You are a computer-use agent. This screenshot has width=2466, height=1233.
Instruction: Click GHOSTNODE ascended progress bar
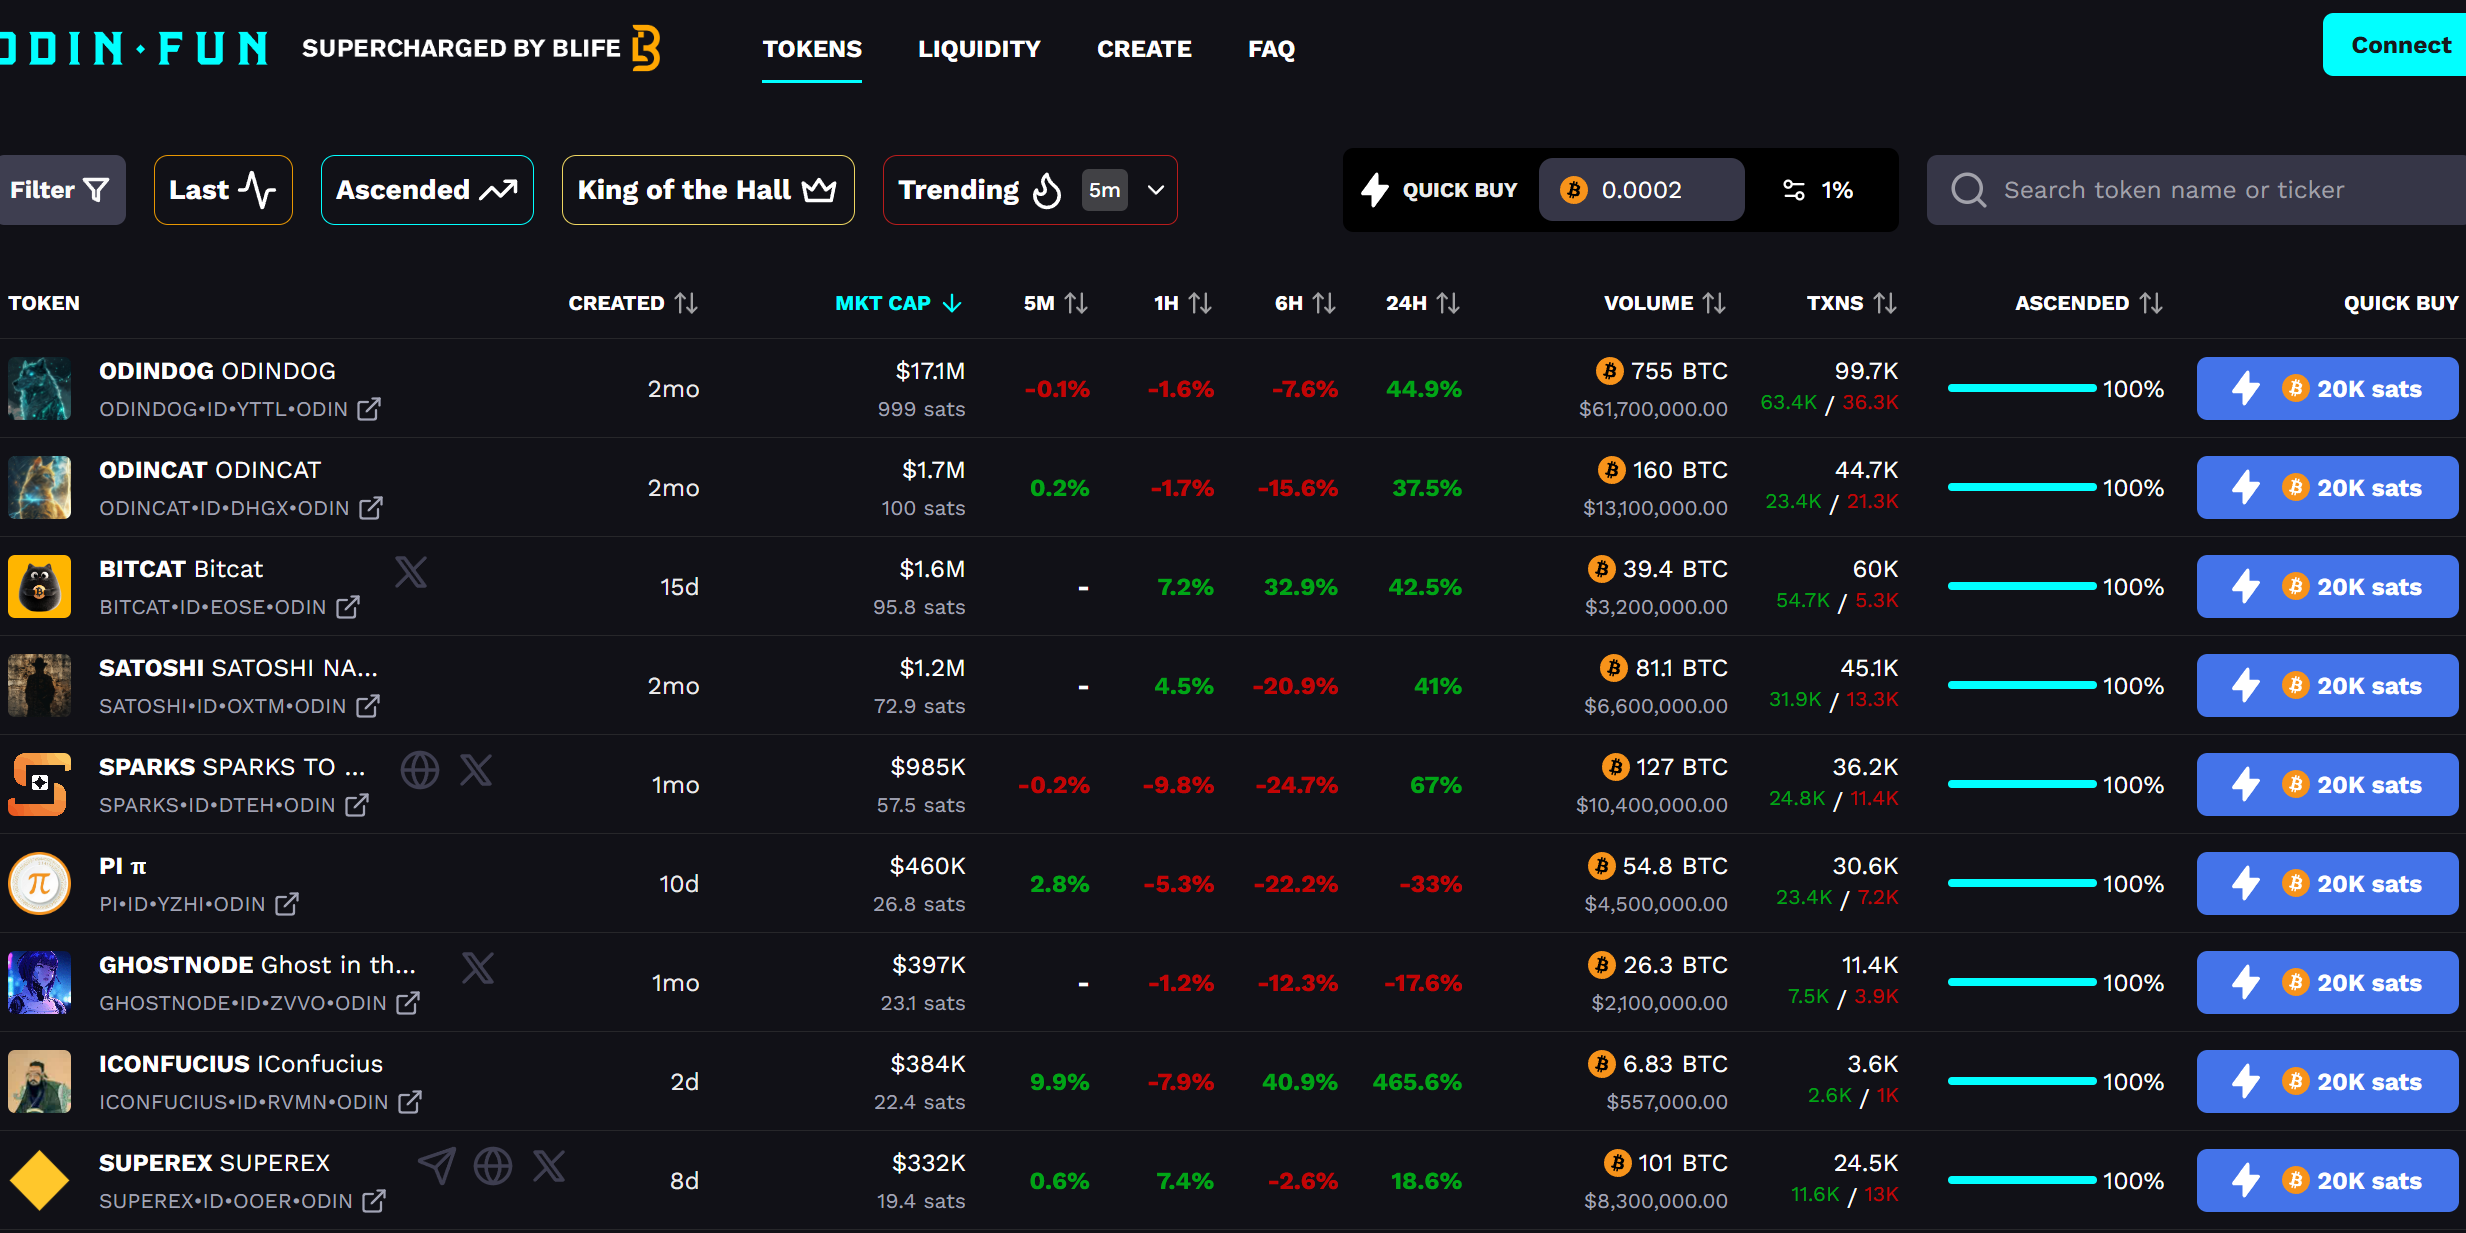click(x=2022, y=982)
